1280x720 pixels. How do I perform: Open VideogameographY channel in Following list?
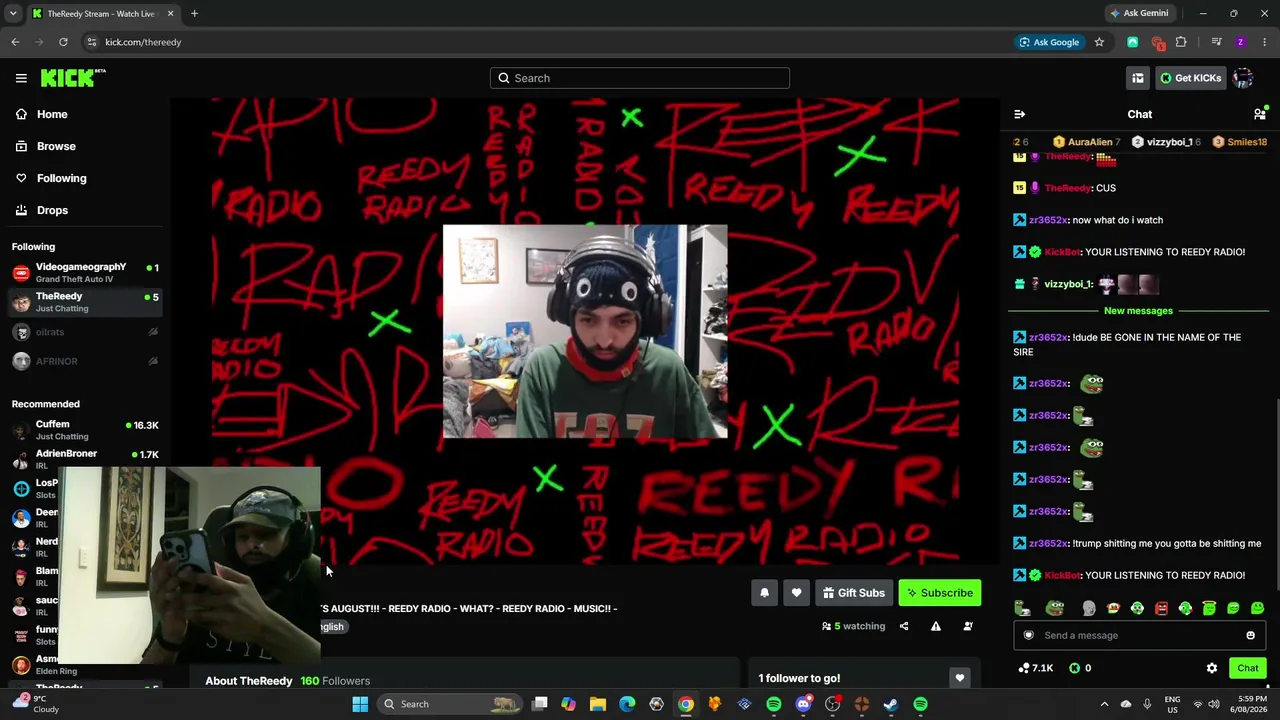(x=85, y=272)
